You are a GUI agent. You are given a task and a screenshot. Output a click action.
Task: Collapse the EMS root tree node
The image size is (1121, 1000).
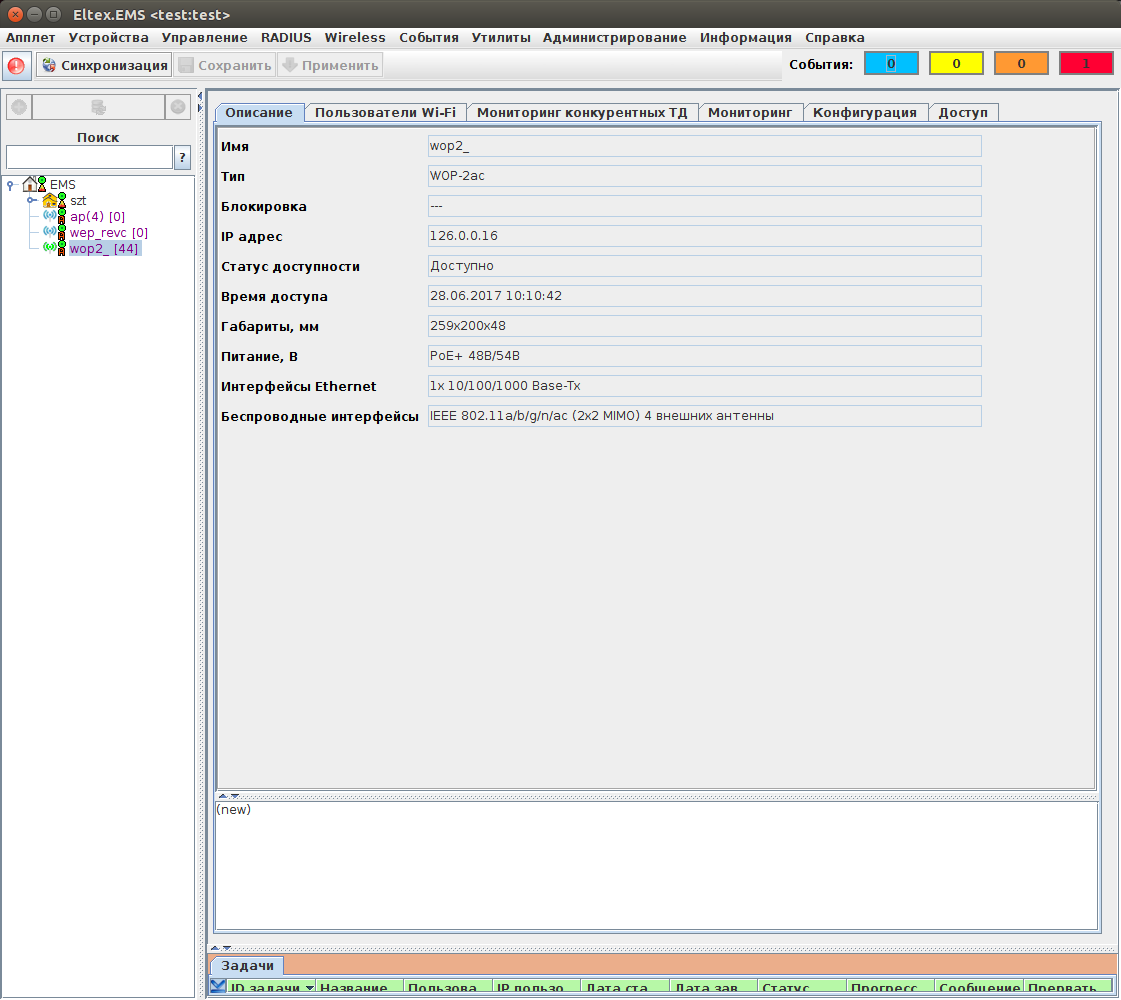[11, 185]
